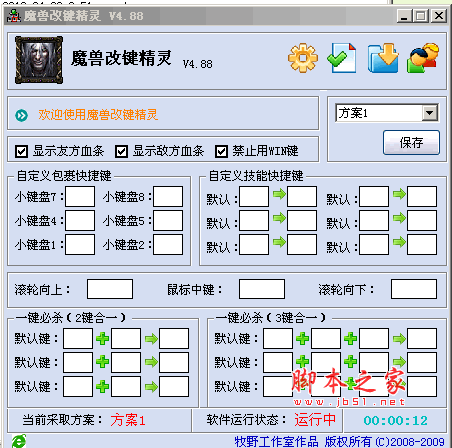This screenshot has height=448, width=452.
Task: Click the 保存 button
Action: coord(411,143)
